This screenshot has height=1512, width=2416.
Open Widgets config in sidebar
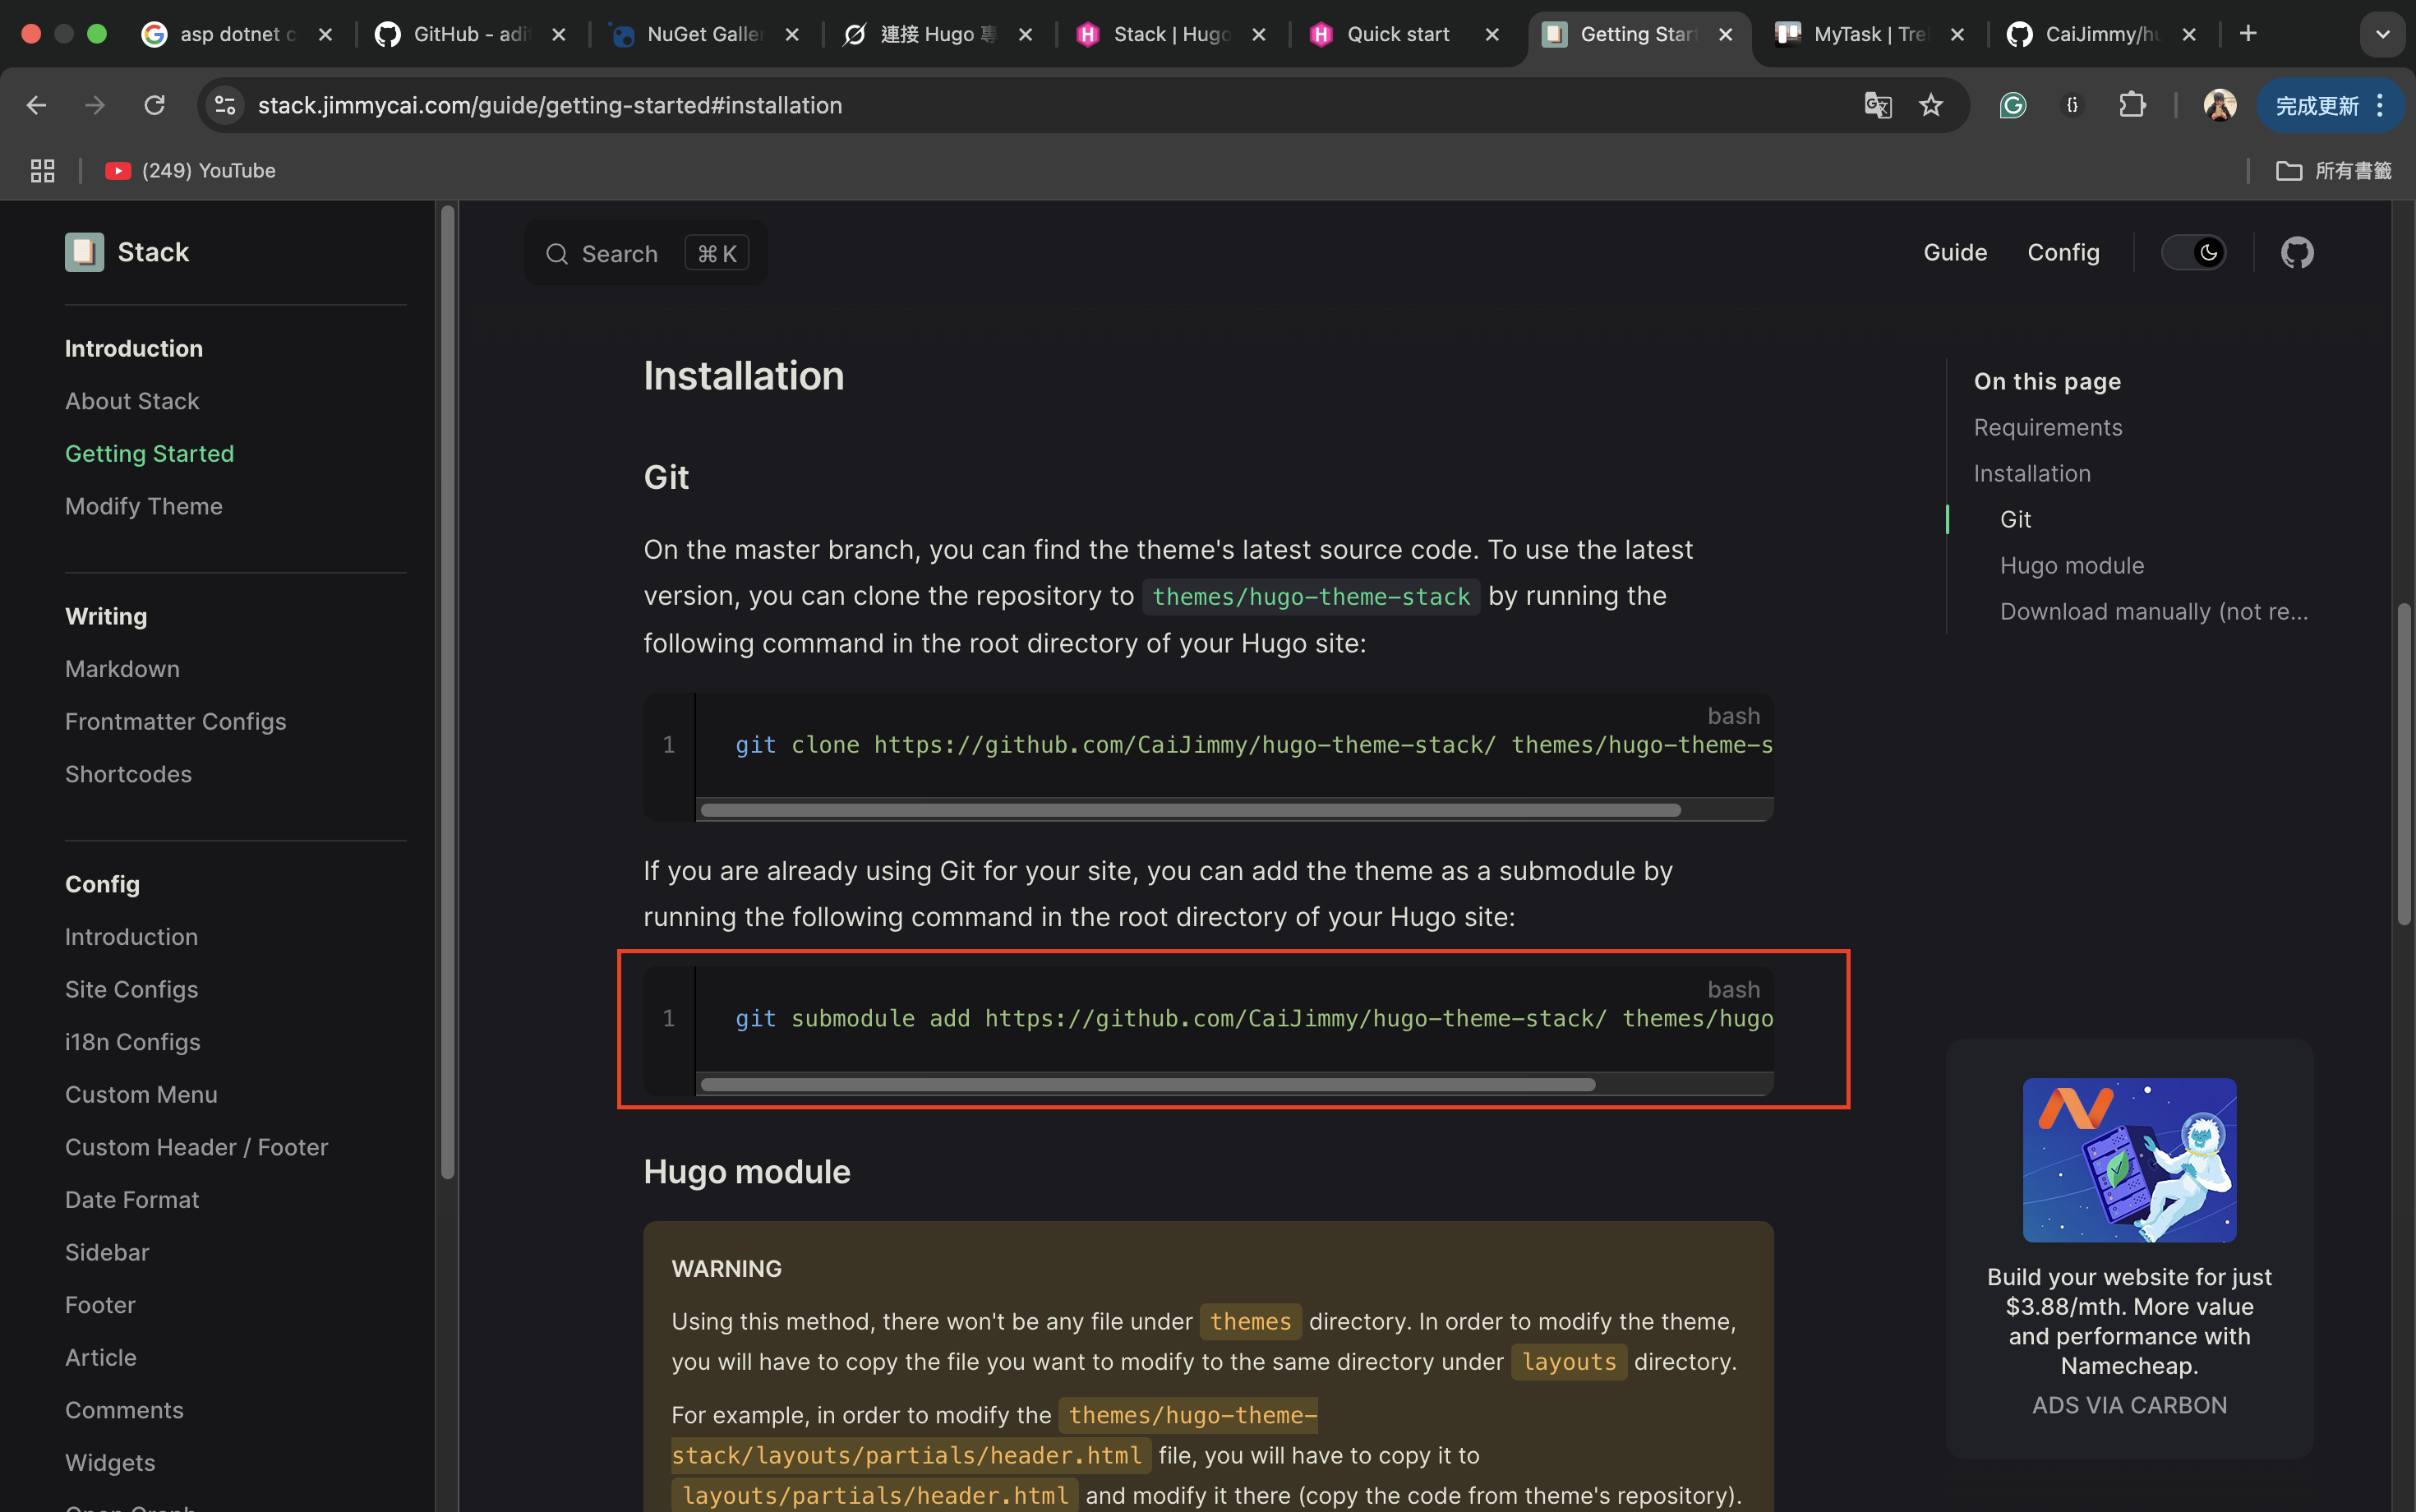click(110, 1463)
